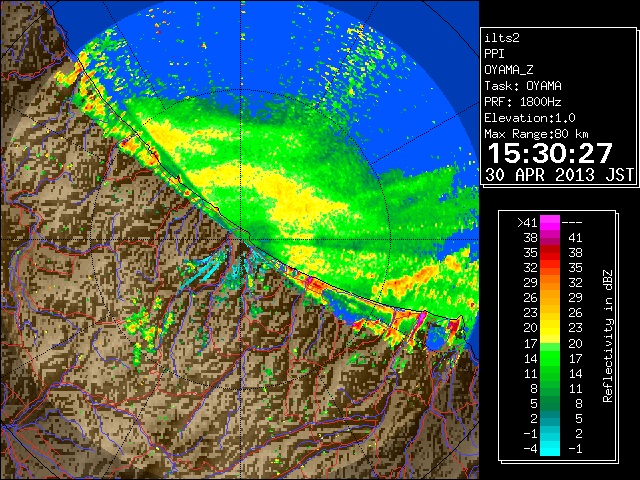This screenshot has height=480, width=640.
Task: Pick the dark green swatch beside the 5 label
Action: 550,403
